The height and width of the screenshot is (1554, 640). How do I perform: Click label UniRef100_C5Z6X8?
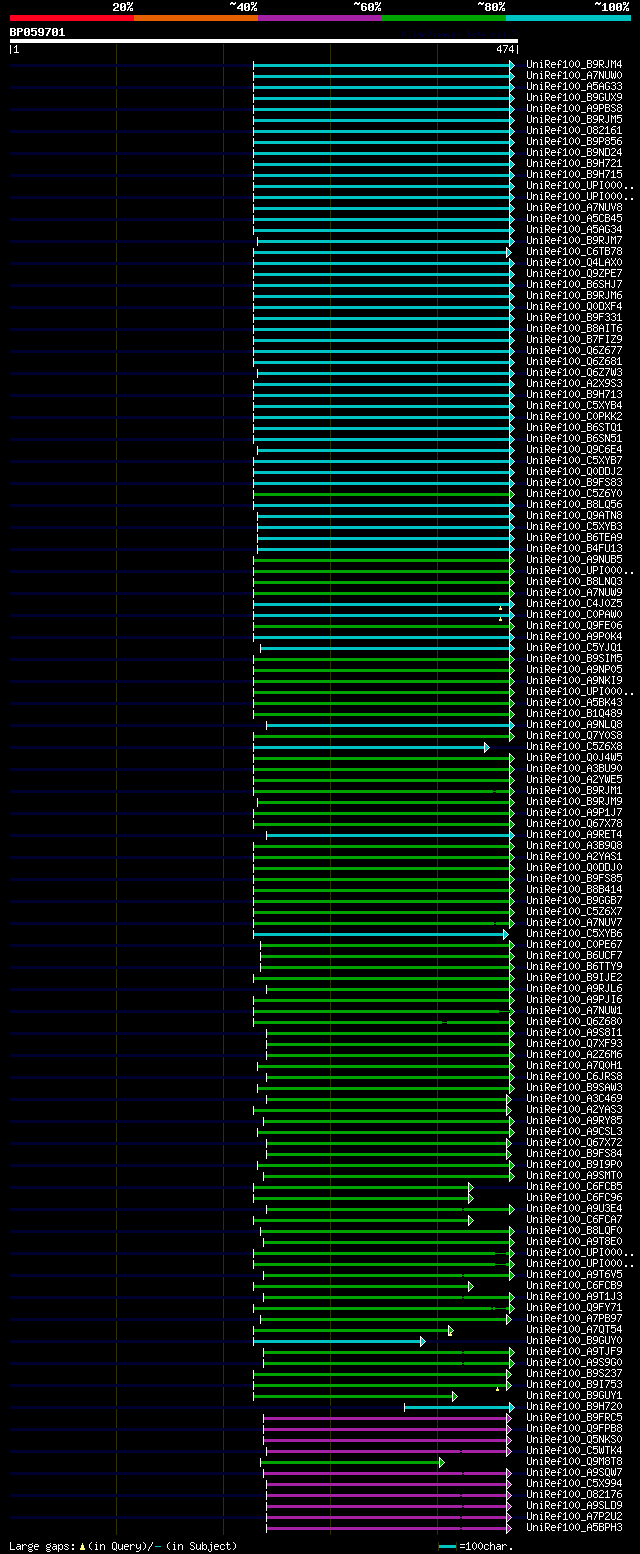click(x=574, y=747)
